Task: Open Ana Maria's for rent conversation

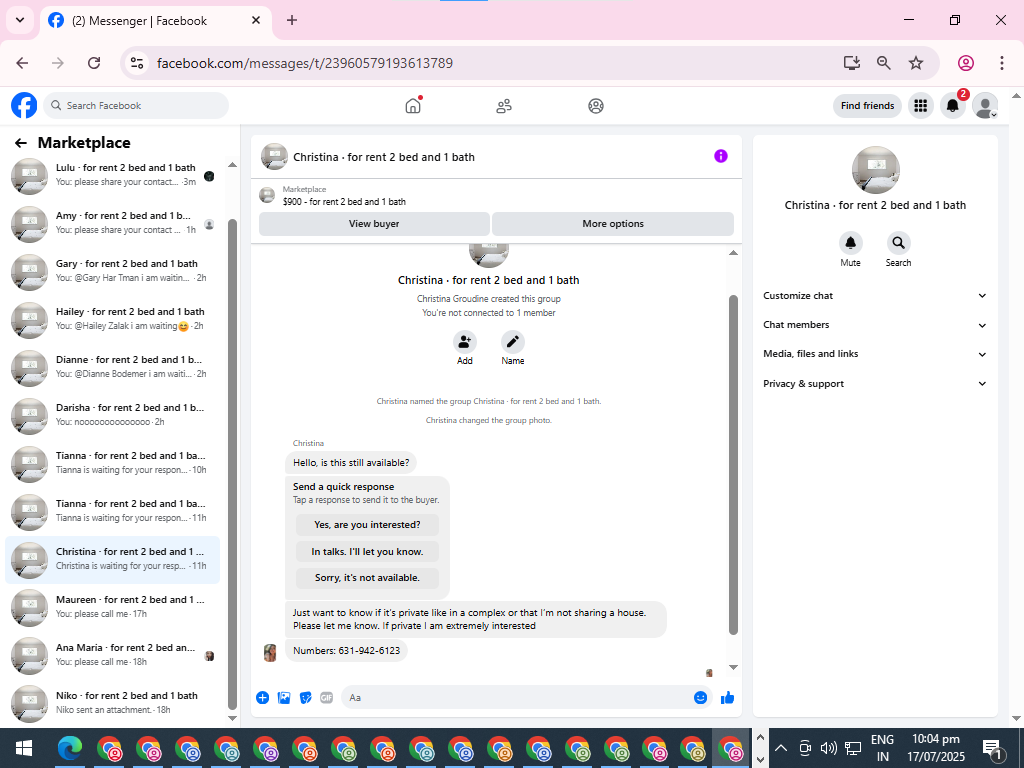Action: pos(112,656)
